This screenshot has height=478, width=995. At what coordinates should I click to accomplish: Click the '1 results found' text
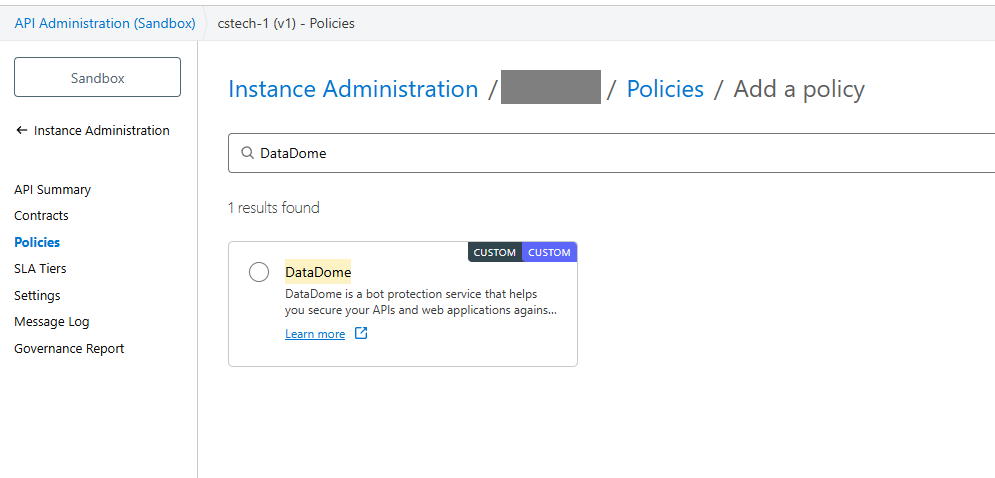[273, 208]
